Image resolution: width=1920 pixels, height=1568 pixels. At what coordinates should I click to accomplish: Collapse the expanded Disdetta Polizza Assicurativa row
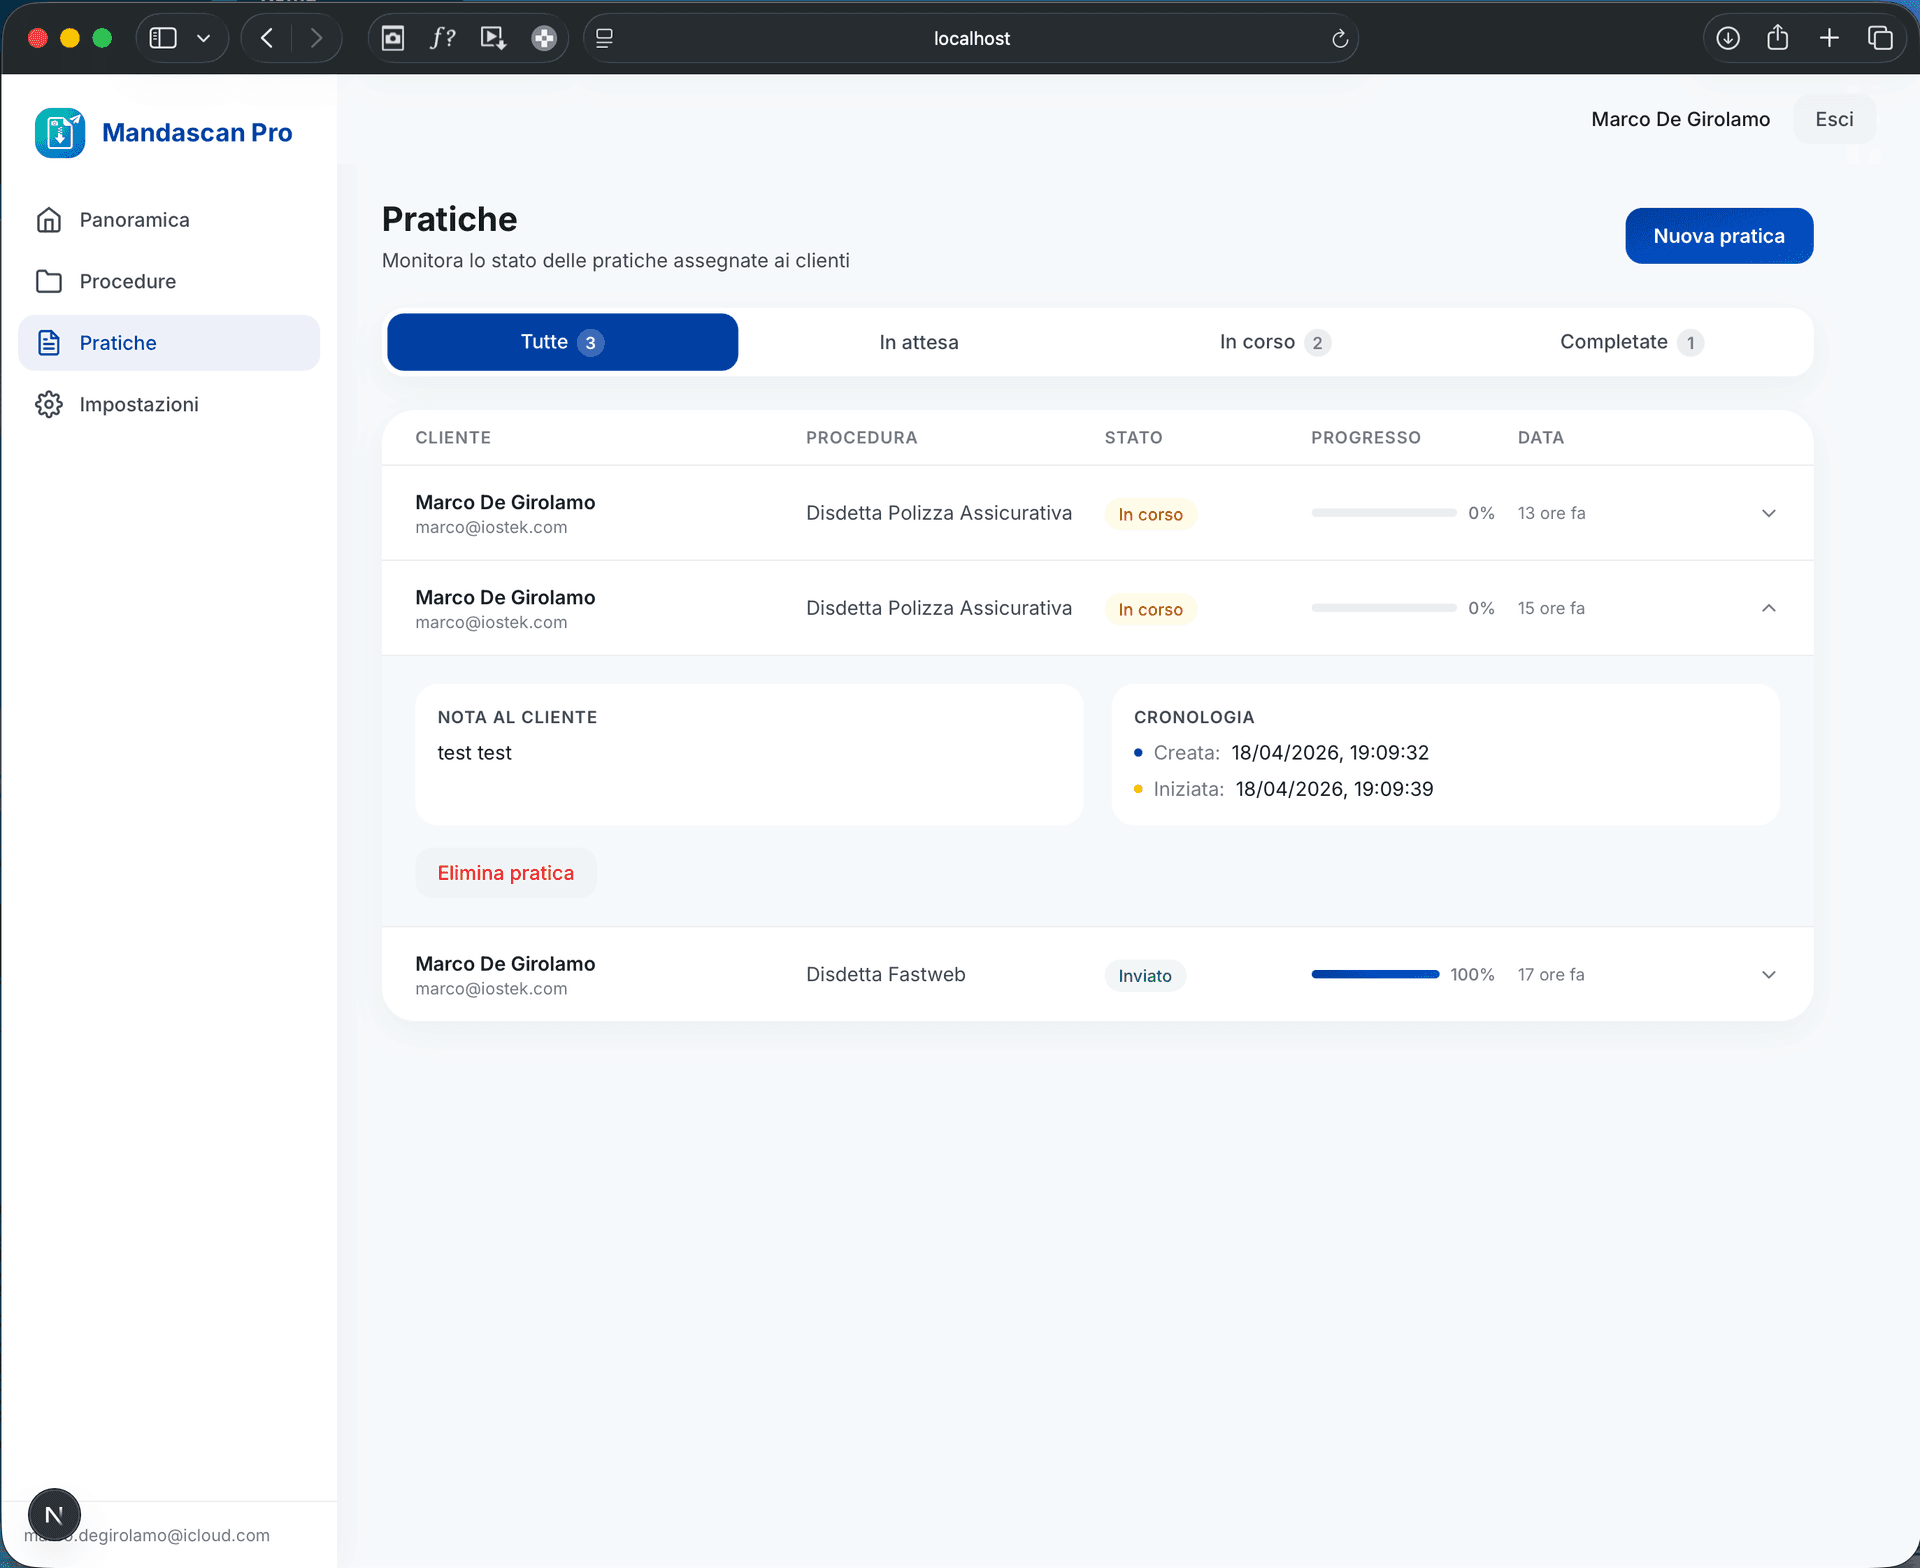(1768, 607)
